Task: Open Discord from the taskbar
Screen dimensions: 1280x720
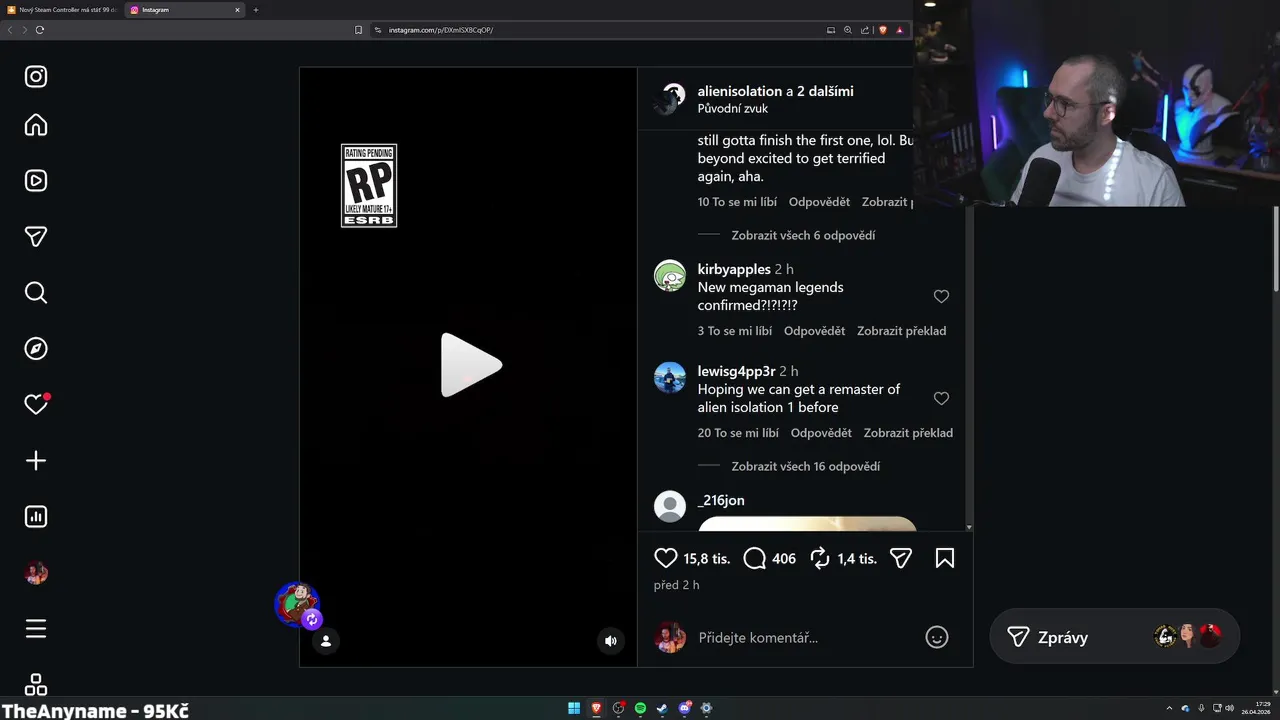Action: [x=685, y=708]
